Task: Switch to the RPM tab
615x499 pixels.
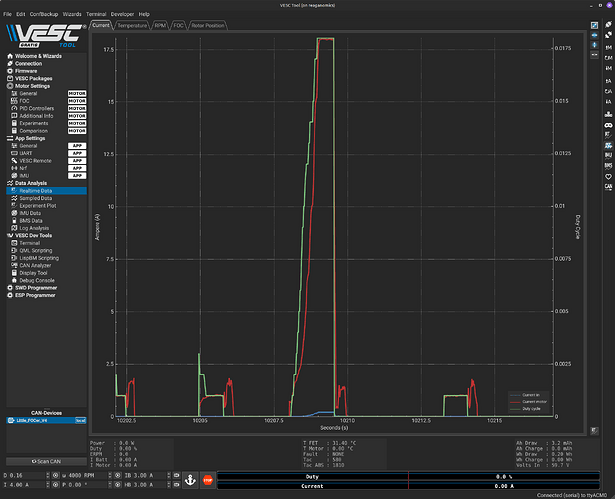Action: point(160,25)
